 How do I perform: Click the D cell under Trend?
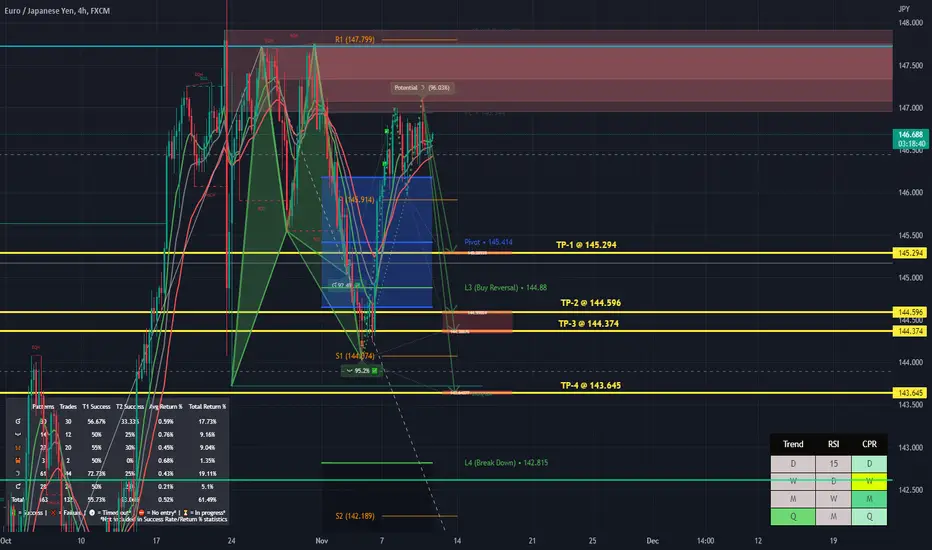[793, 463]
